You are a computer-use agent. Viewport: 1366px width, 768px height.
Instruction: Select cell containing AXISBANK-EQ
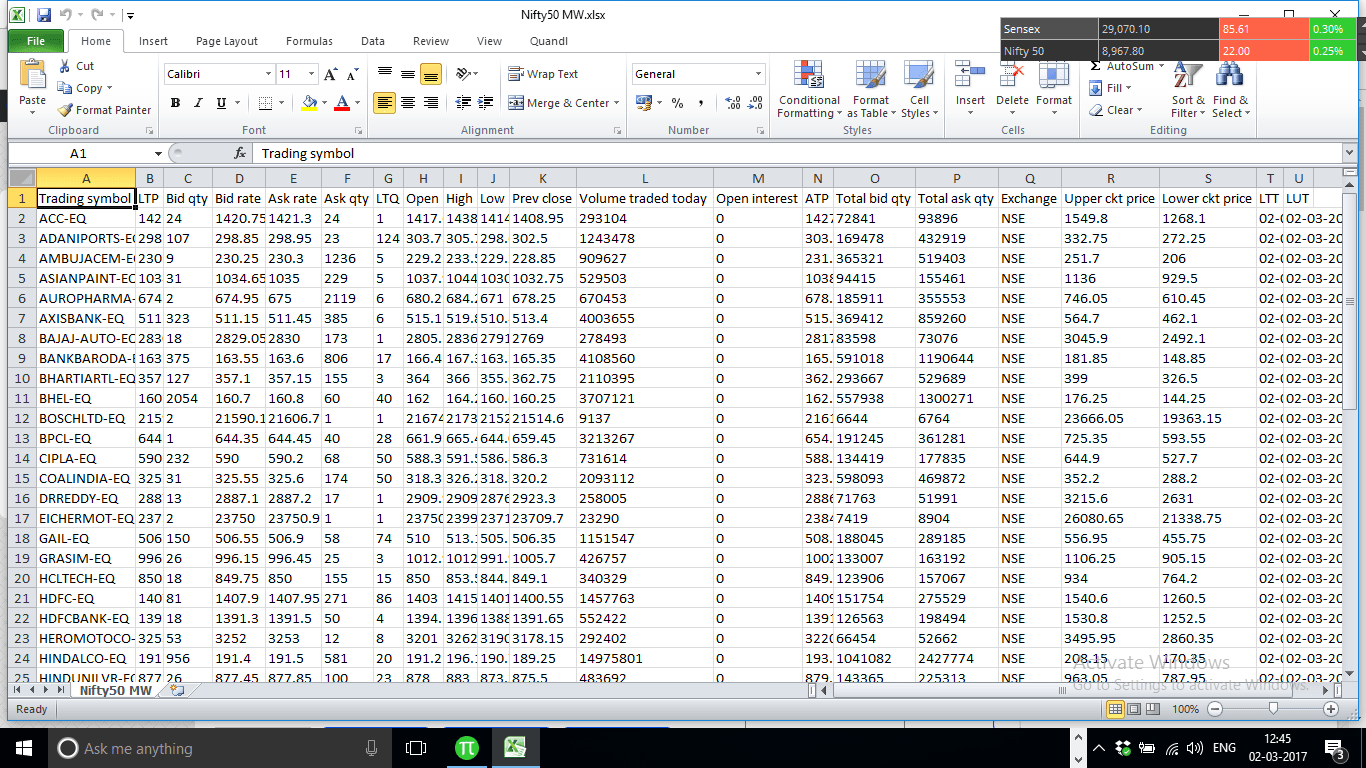pyautogui.click(x=86, y=318)
